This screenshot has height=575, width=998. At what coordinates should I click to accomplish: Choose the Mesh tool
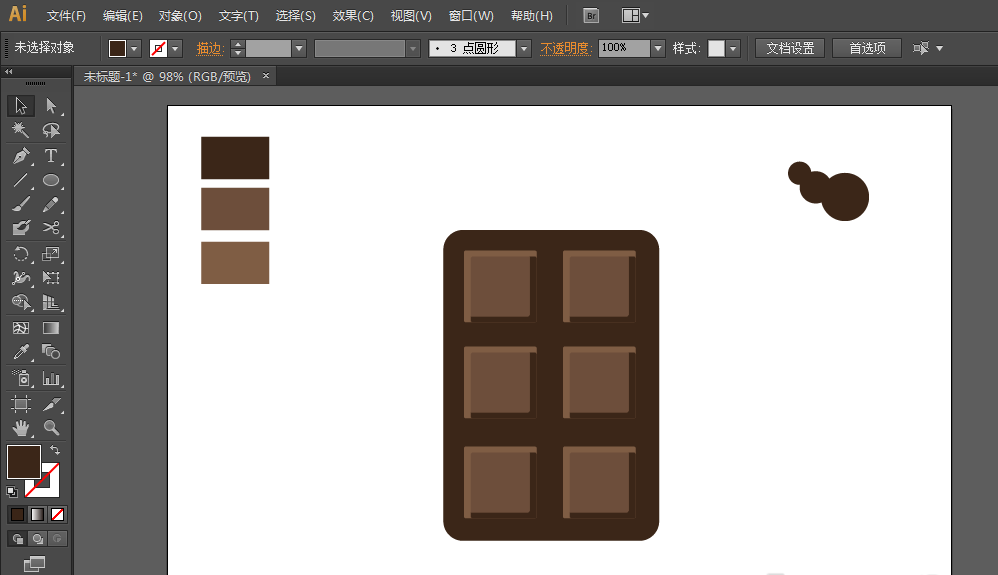[x=21, y=328]
